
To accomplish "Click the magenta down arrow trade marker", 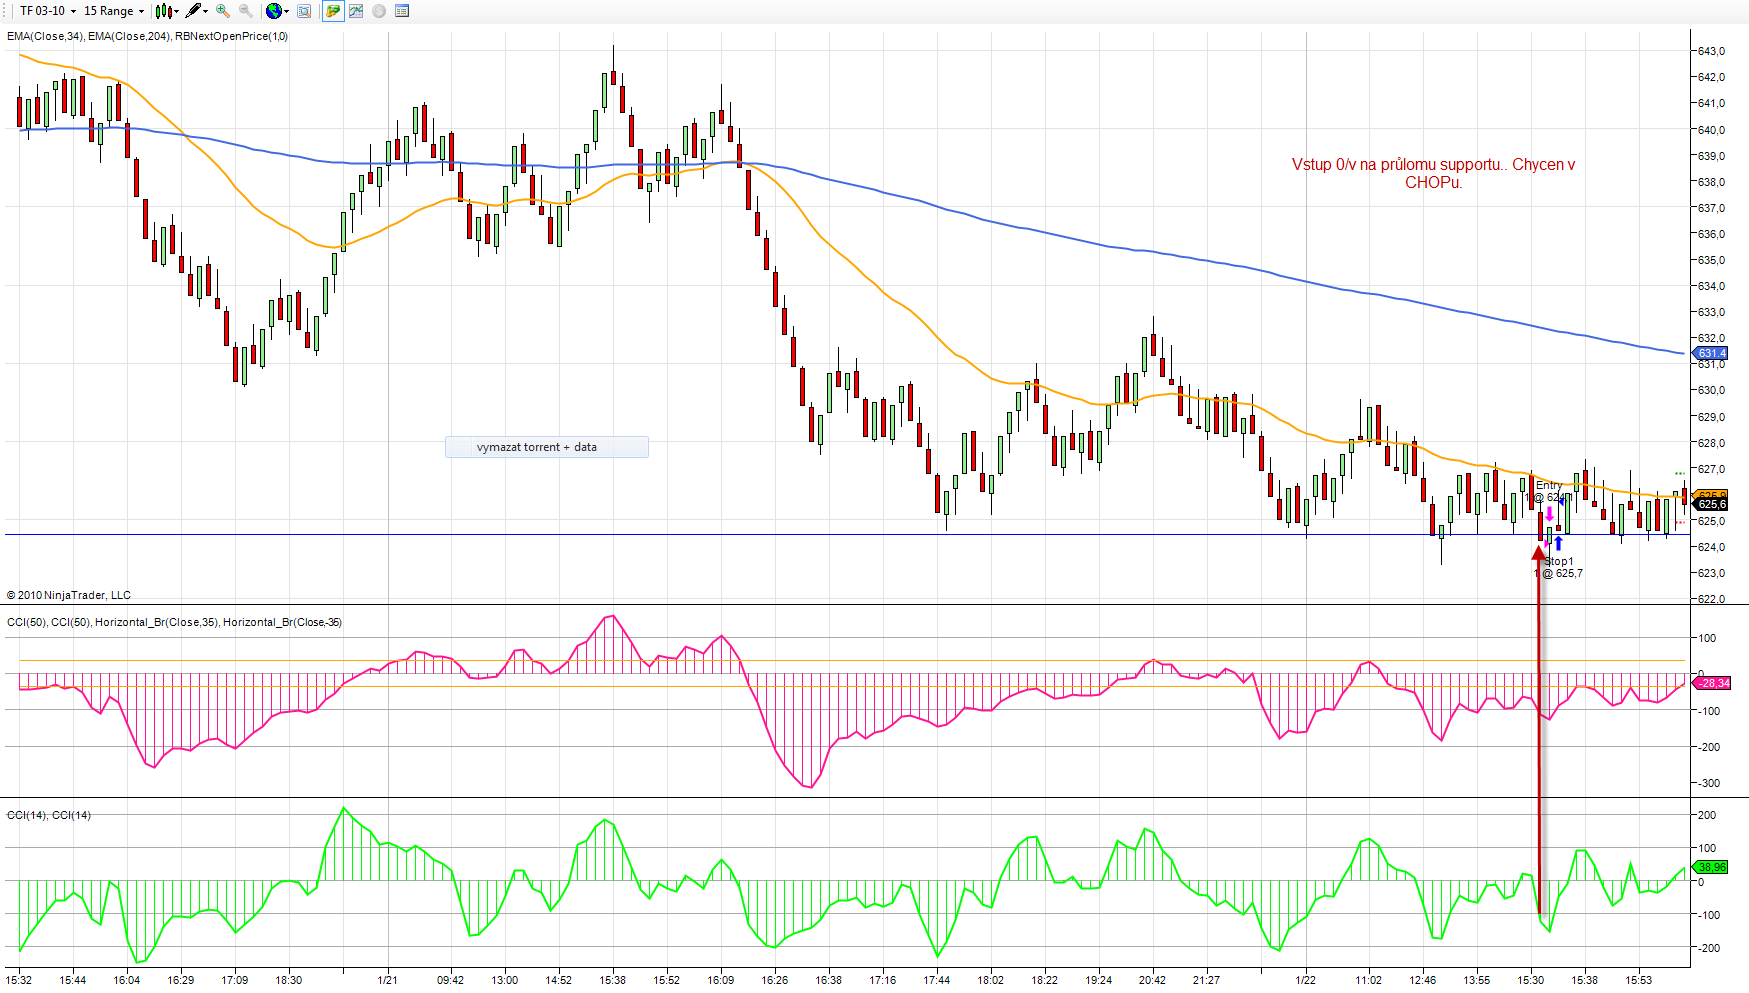I will [x=1549, y=514].
